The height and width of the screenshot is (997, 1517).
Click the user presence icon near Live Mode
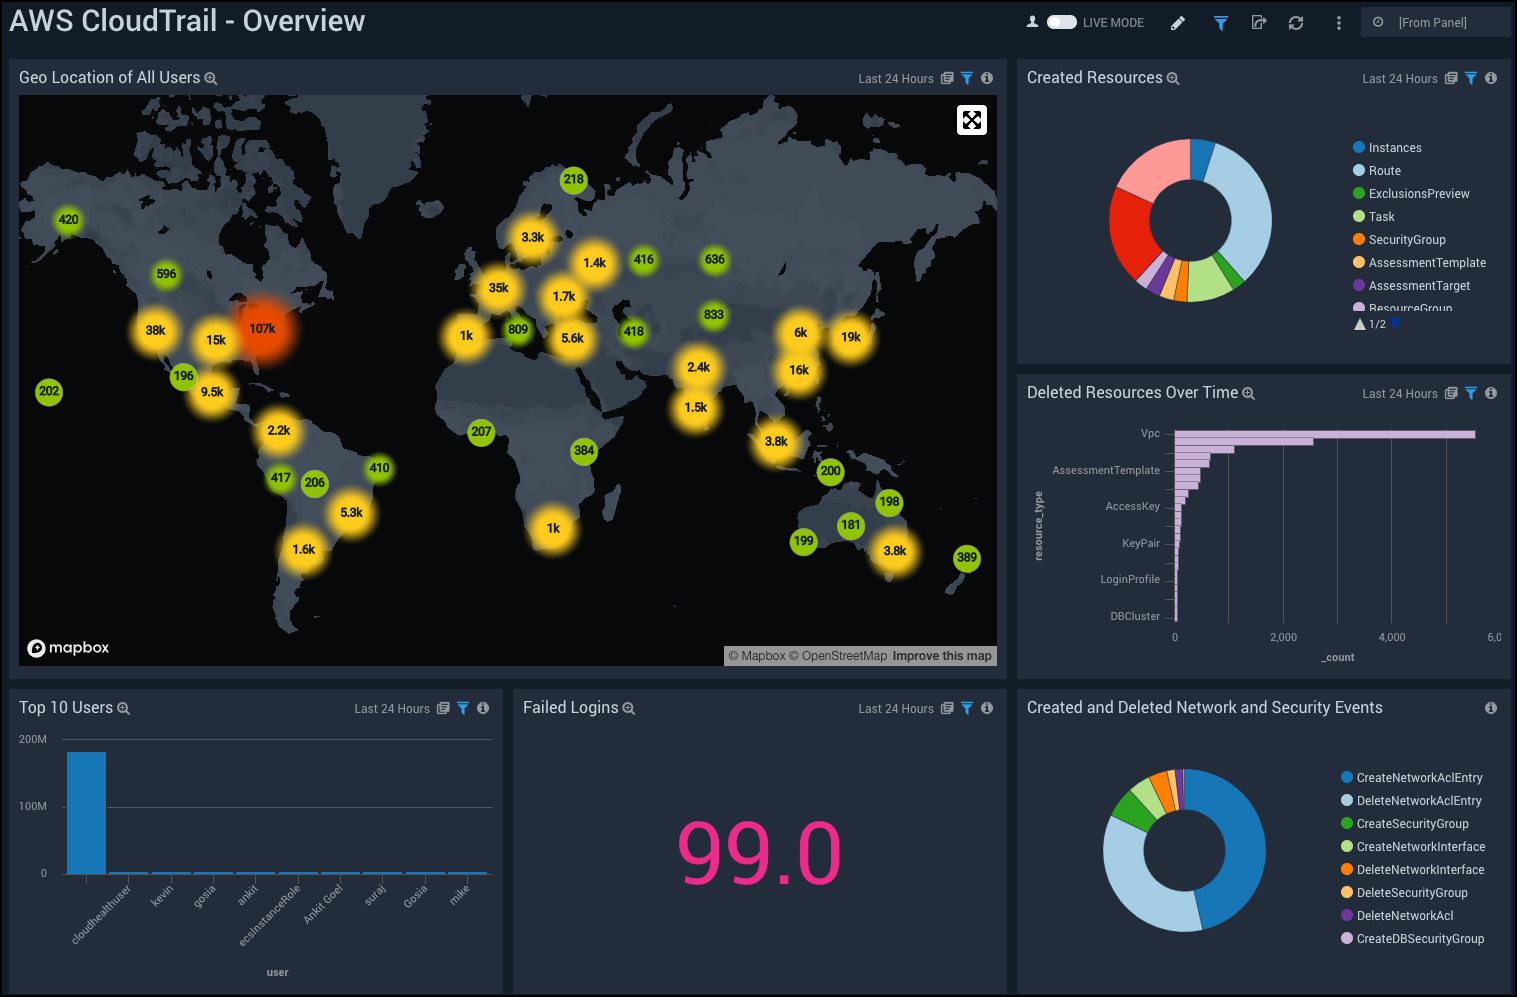[x=1032, y=21]
